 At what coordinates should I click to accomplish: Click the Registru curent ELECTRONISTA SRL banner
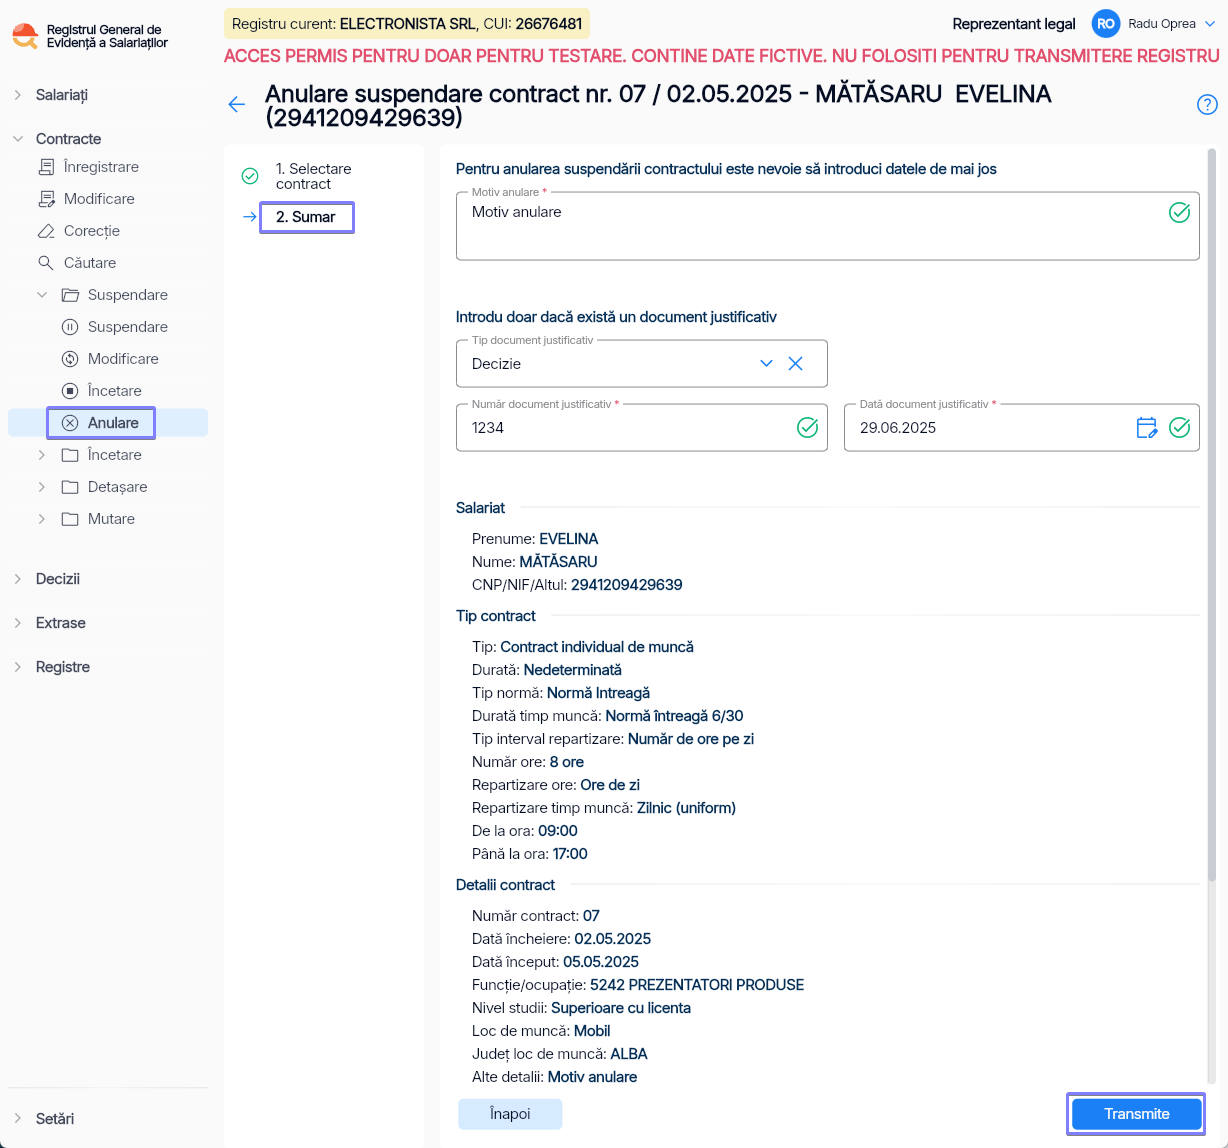pyautogui.click(x=407, y=24)
